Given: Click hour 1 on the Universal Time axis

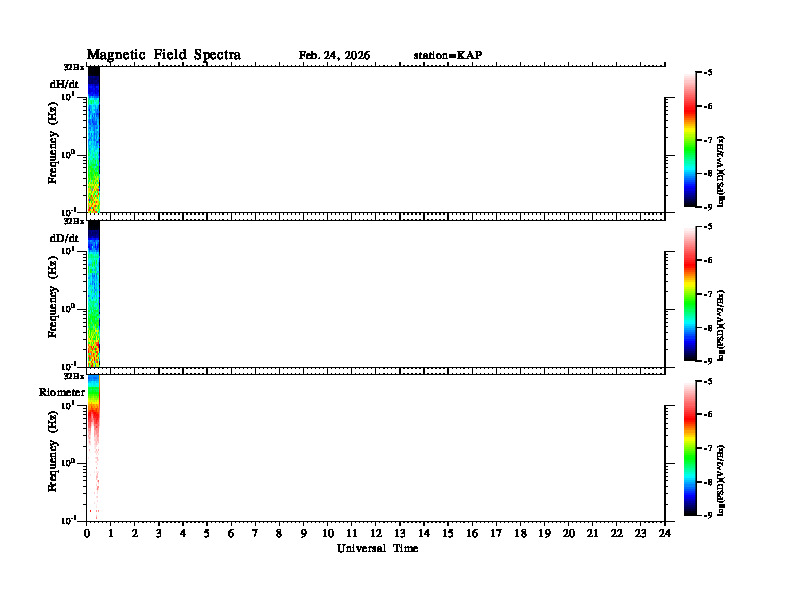Looking at the screenshot, I should pyautogui.click(x=111, y=534).
